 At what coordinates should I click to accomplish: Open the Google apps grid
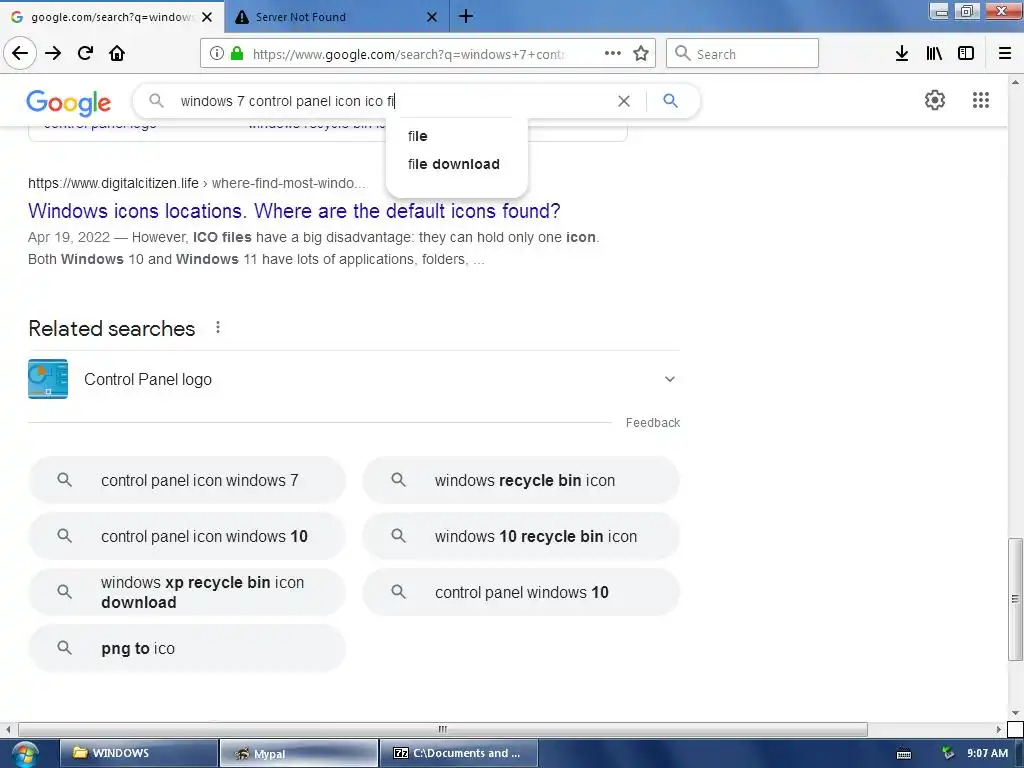[x=980, y=100]
